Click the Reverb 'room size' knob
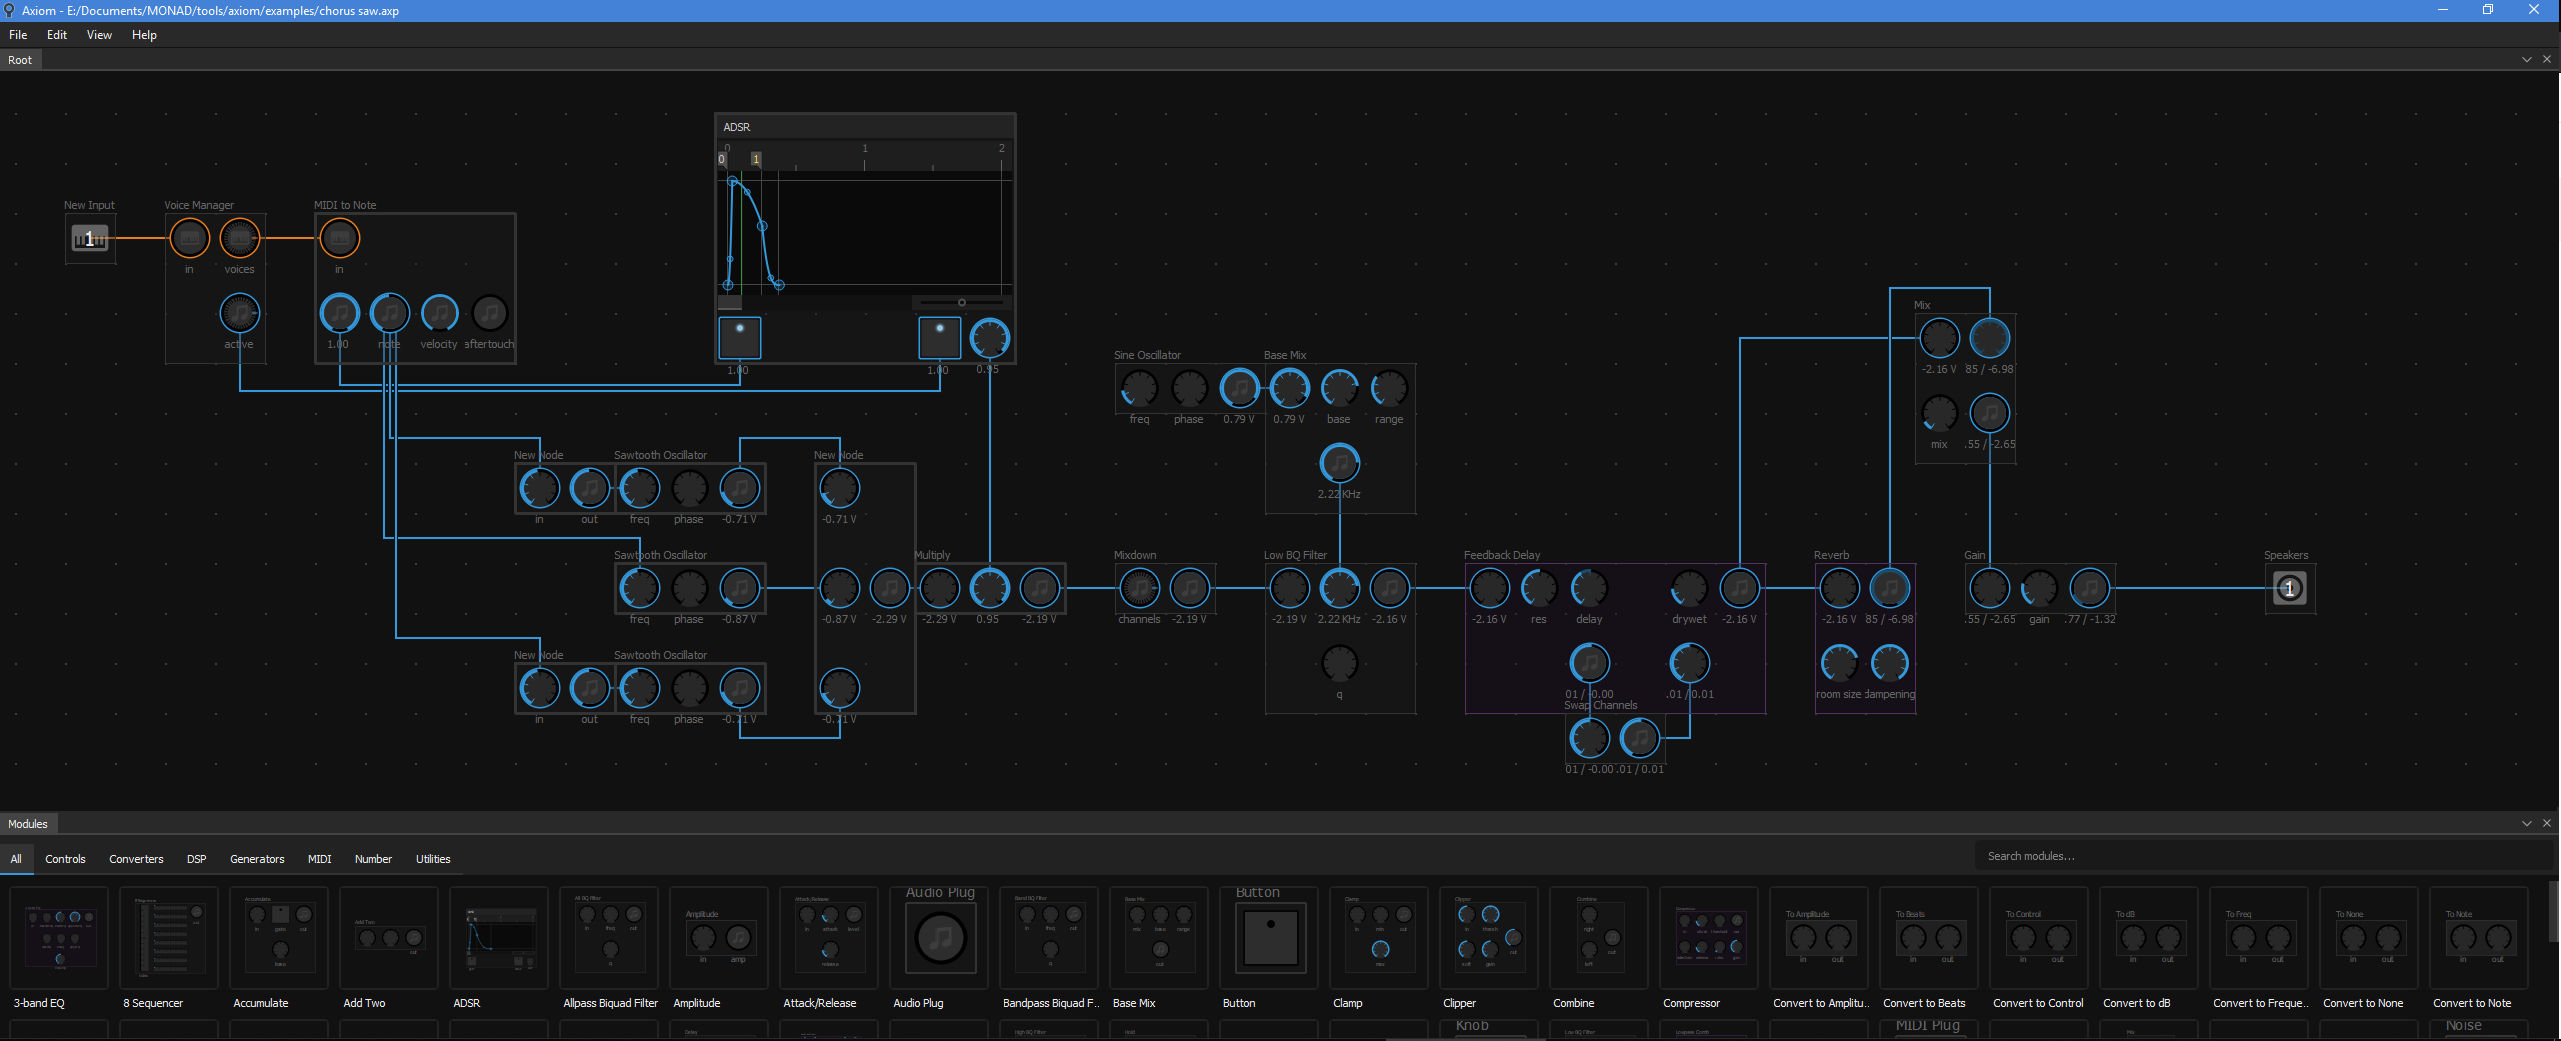 pos(1839,663)
